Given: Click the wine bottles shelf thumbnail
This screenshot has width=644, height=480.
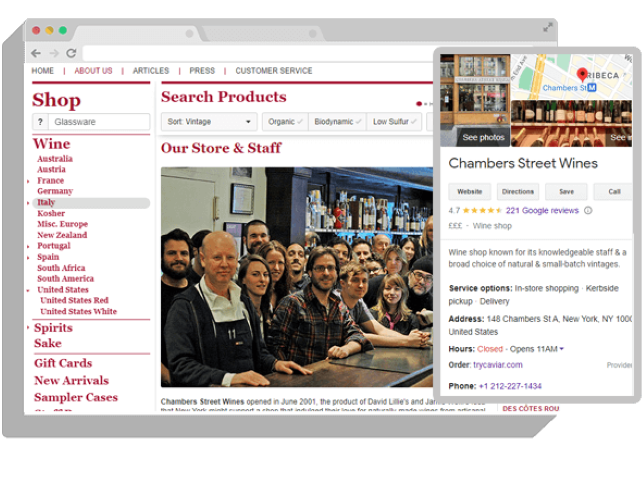Looking at the screenshot, I should pos(571,123).
